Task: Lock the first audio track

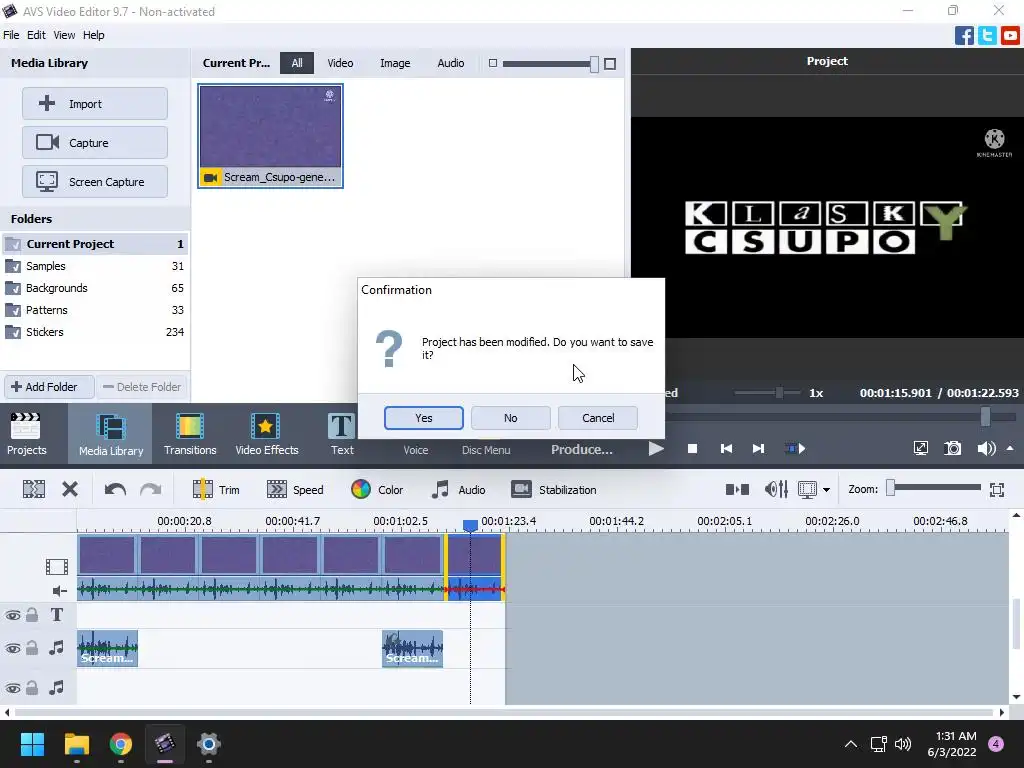Action: [x=32, y=648]
